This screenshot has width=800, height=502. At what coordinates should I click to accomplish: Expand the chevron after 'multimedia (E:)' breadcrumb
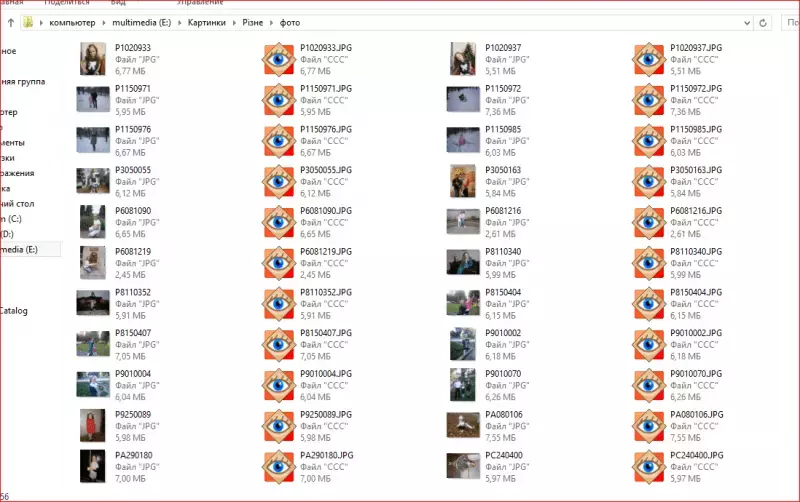[180, 23]
